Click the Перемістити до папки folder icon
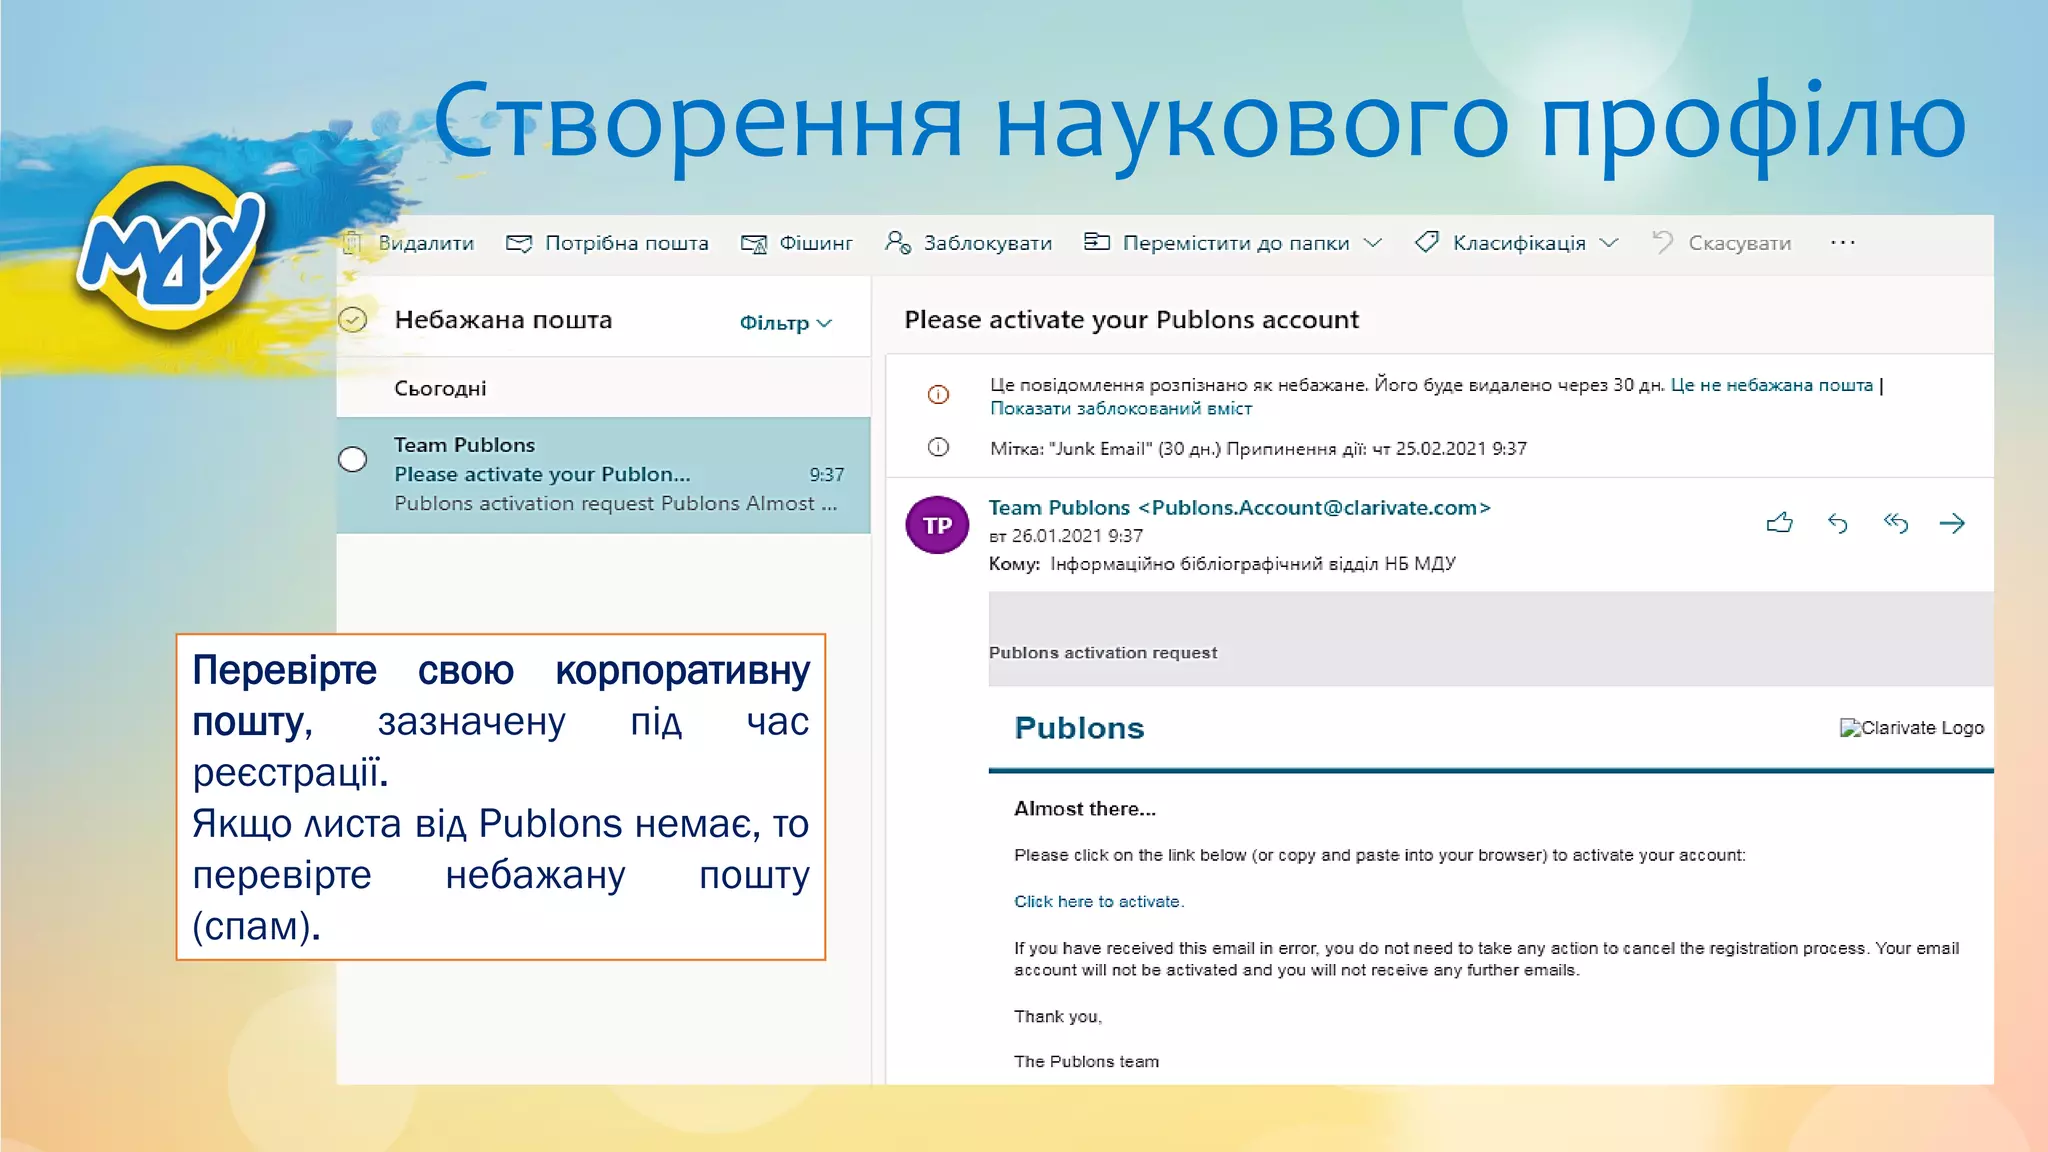Image resolution: width=2048 pixels, height=1152 pixels. coord(1097,242)
